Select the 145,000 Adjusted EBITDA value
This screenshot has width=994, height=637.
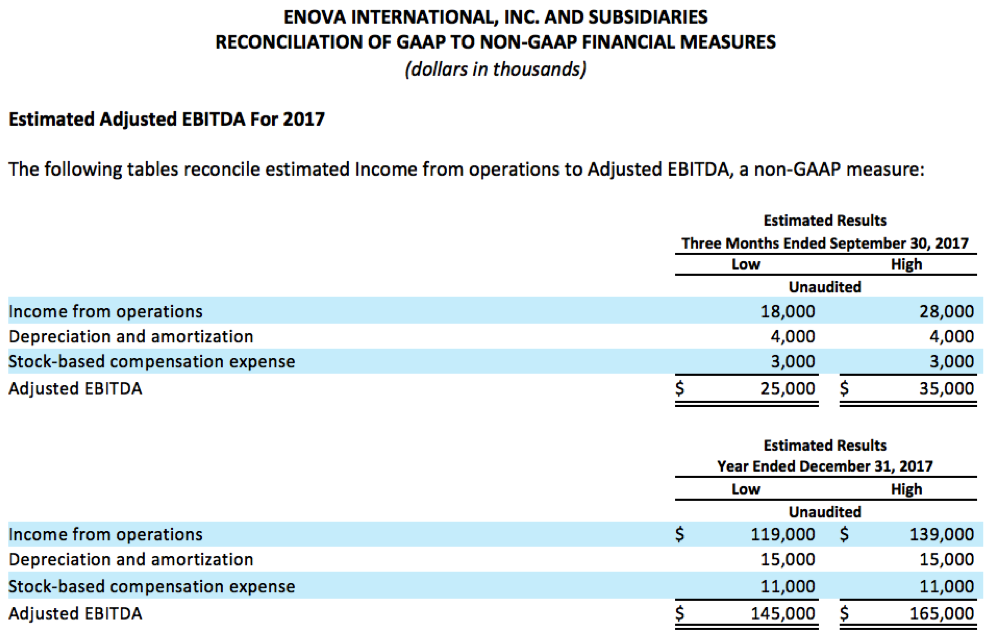pyautogui.click(x=784, y=614)
